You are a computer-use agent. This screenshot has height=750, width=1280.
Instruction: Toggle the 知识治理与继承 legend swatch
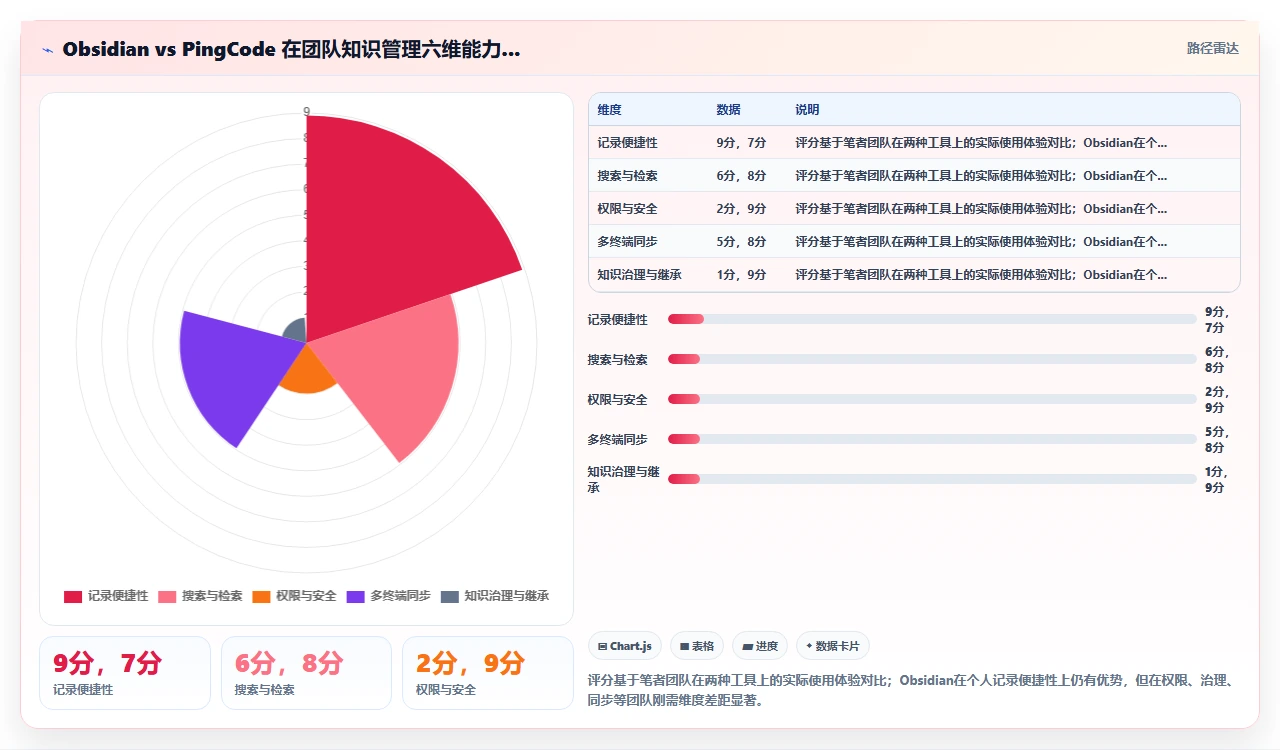click(x=449, y=596)
